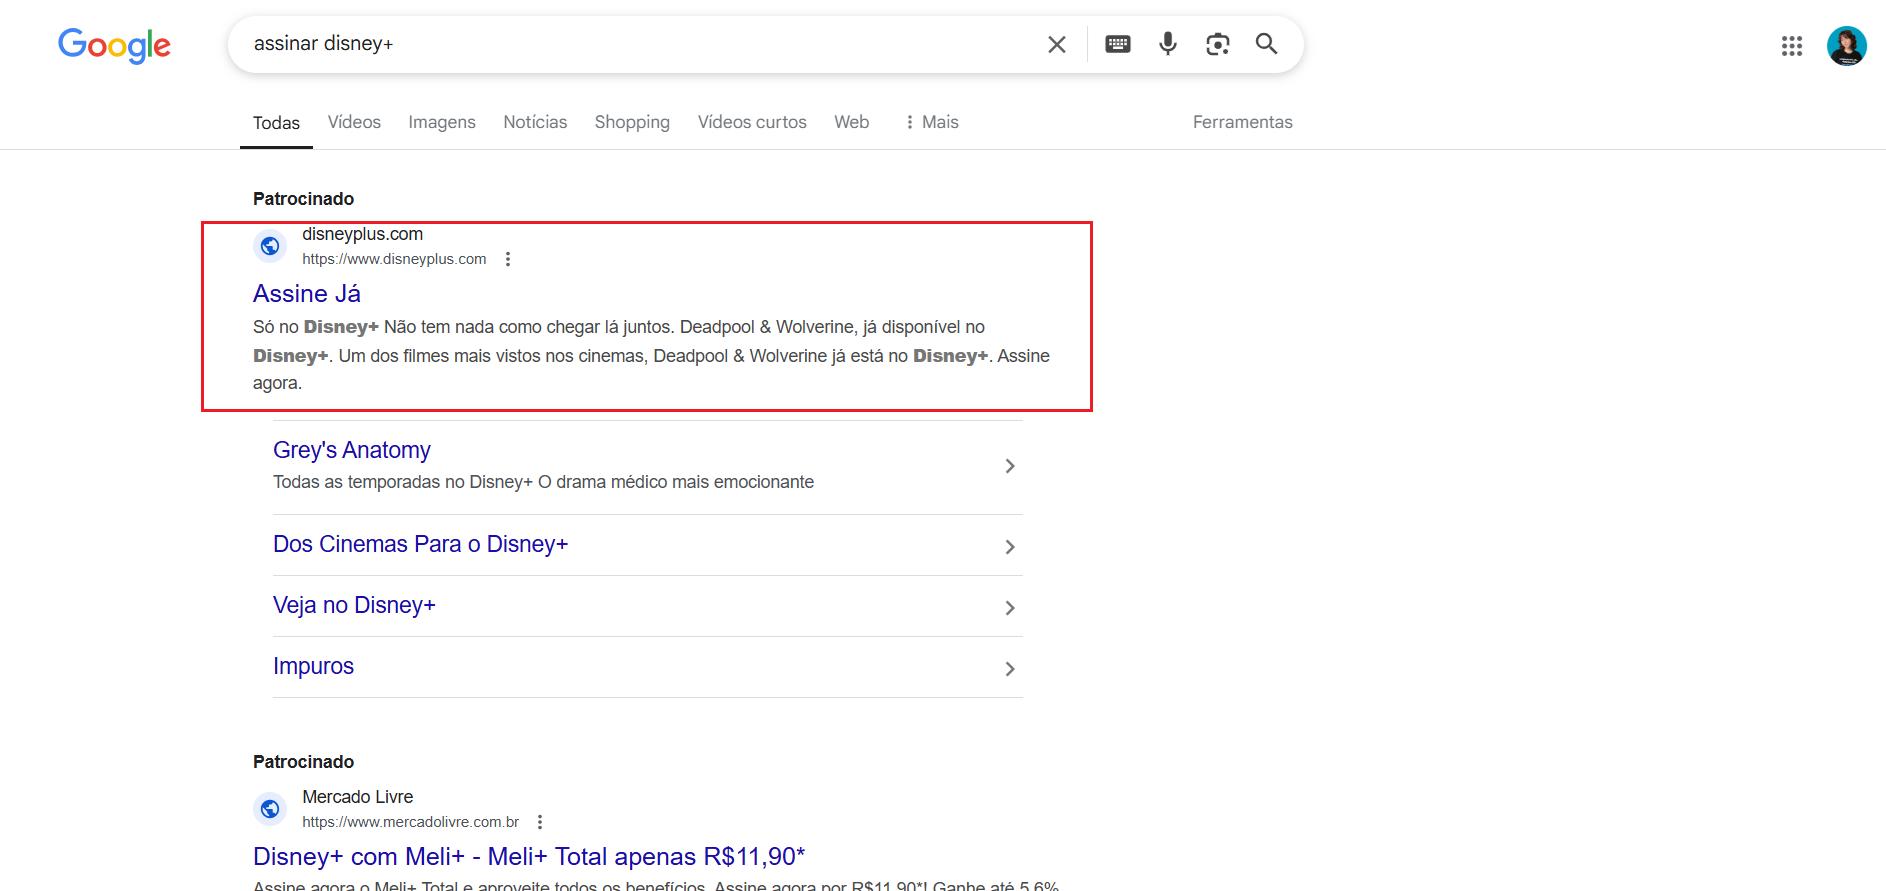Click the disneyplus.com globe favicon
This screenshot has width=1886, height=891.
pos(270,246)
